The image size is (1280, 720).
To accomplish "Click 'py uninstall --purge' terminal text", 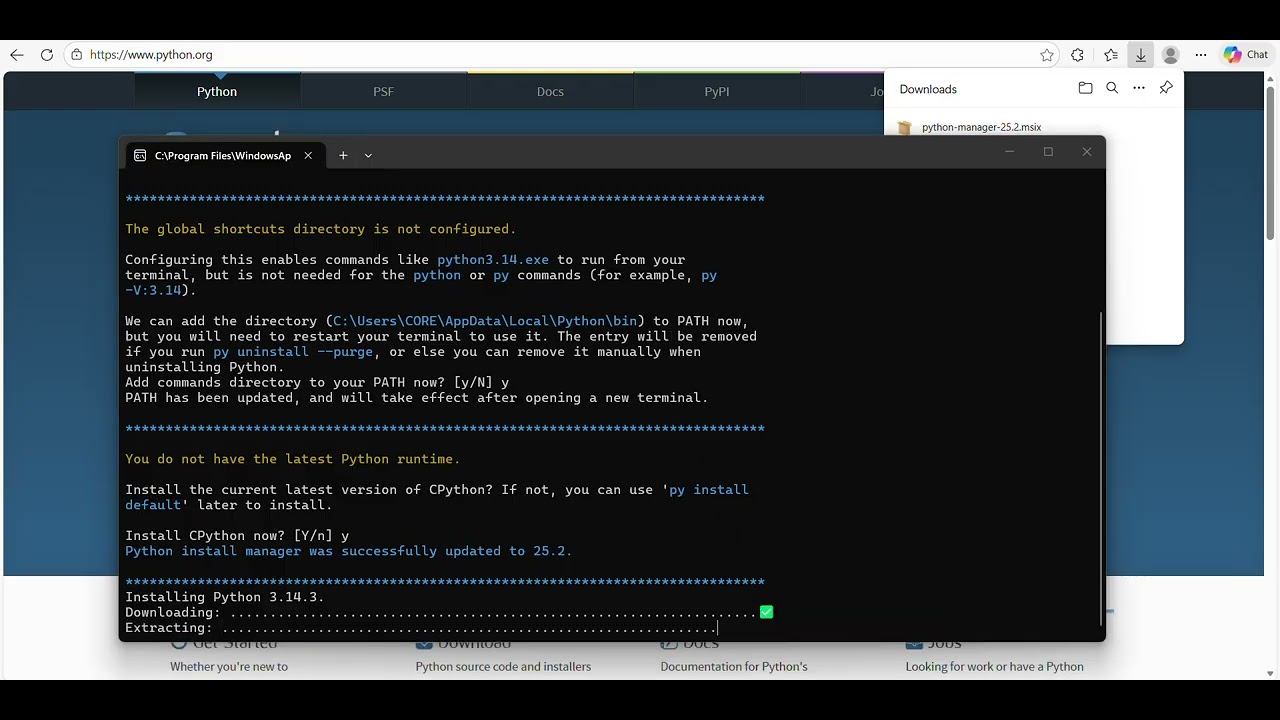I will (293, 352).
